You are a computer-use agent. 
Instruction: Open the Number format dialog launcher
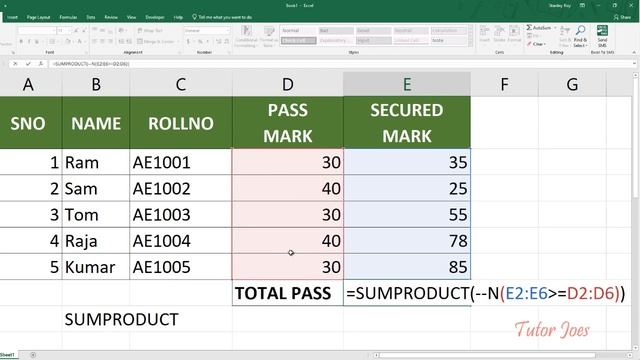[229, 53]
